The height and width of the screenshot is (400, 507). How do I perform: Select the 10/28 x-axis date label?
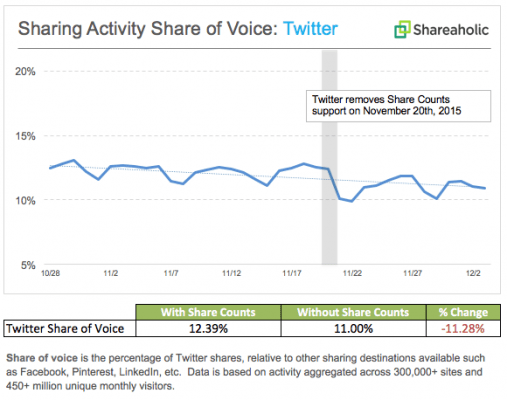coord(50,273)
